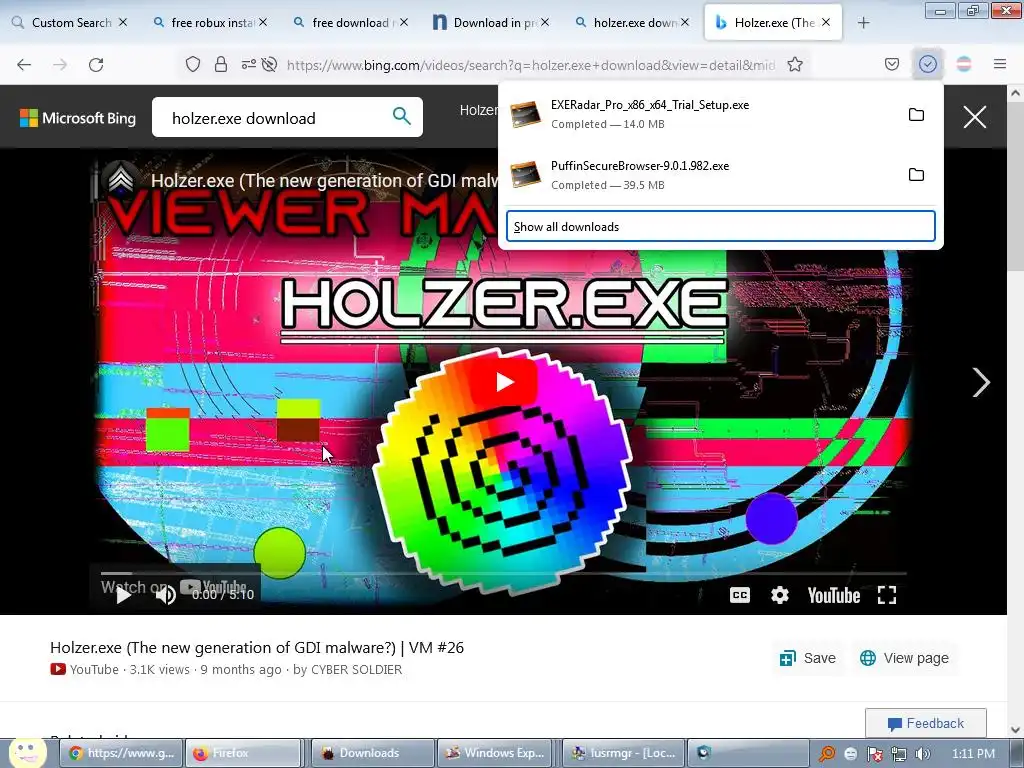Viewport: 1024px width, 768px height.
Task: Open a new tab with the plus icon
Action: [x=863, y=23]
